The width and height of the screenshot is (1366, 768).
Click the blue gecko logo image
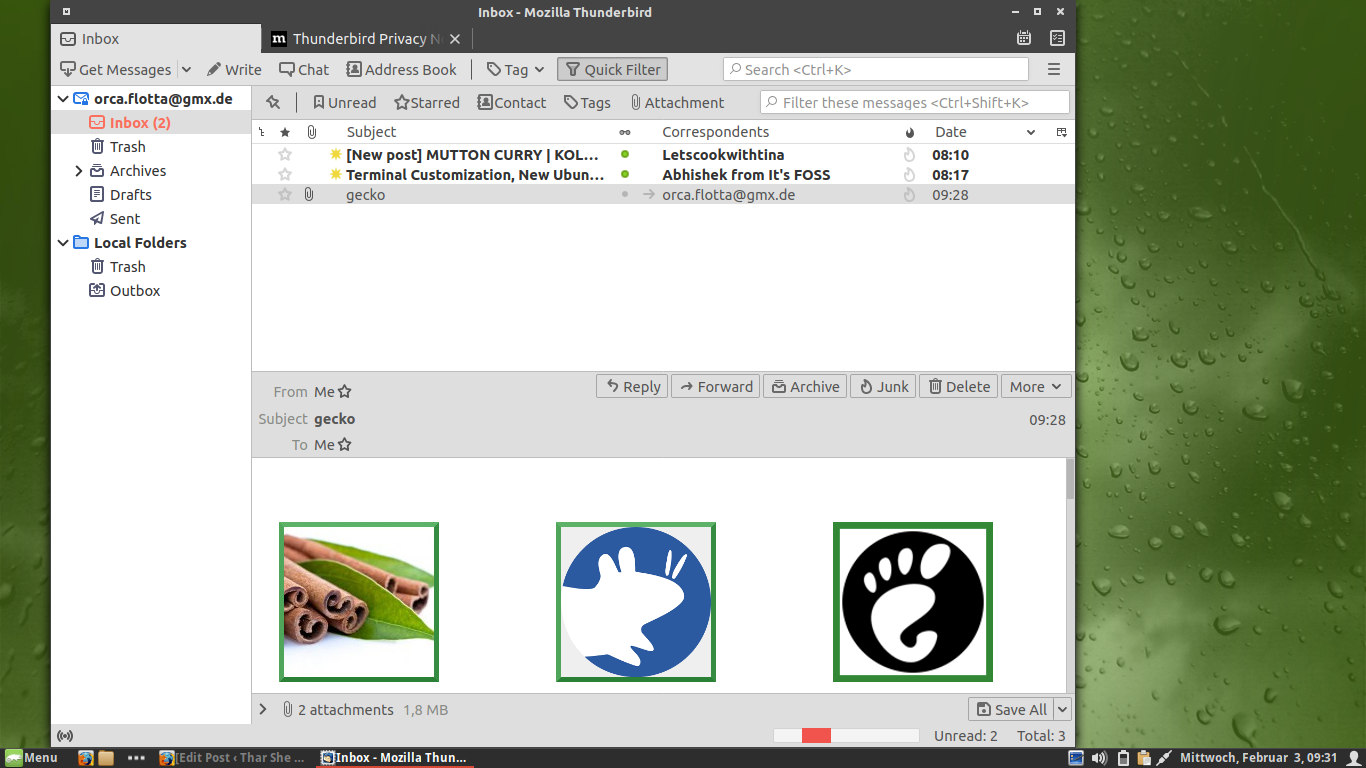(636, 601)
